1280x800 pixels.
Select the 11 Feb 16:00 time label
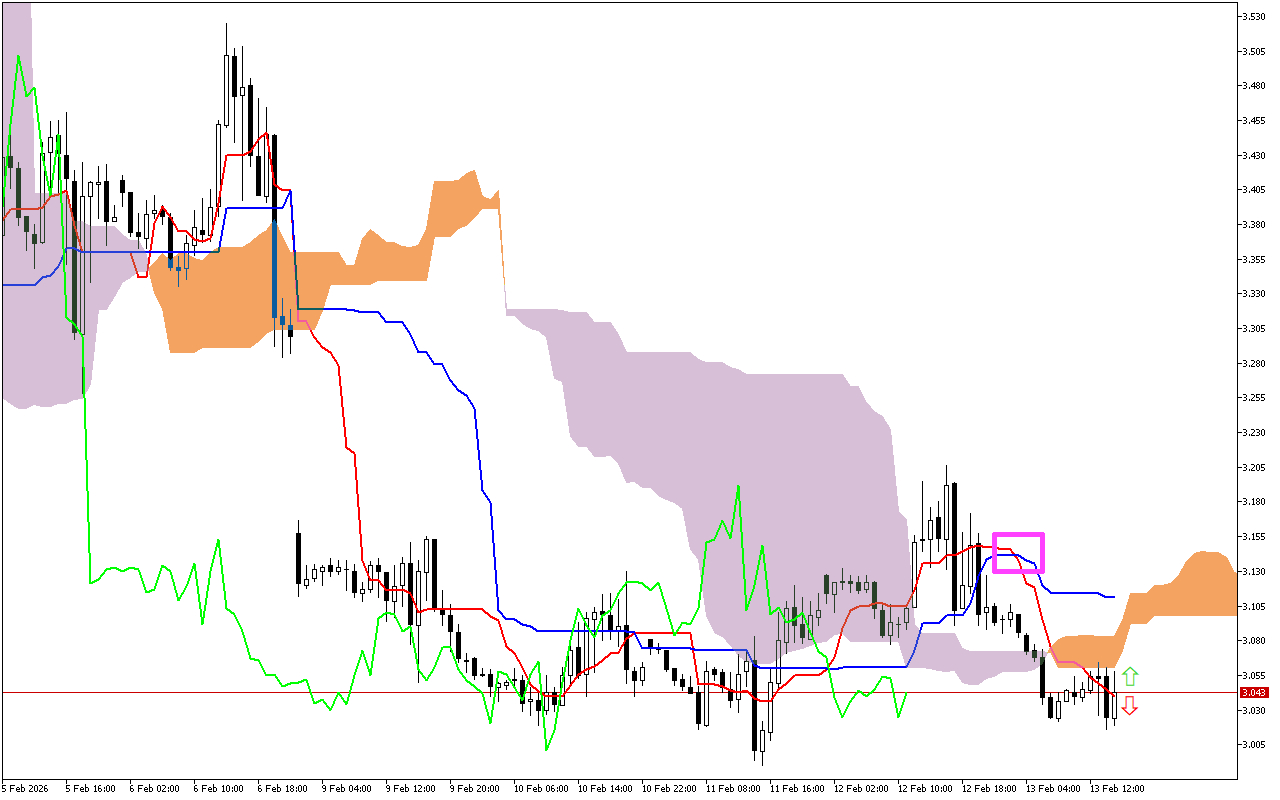[x=795, y=788]
